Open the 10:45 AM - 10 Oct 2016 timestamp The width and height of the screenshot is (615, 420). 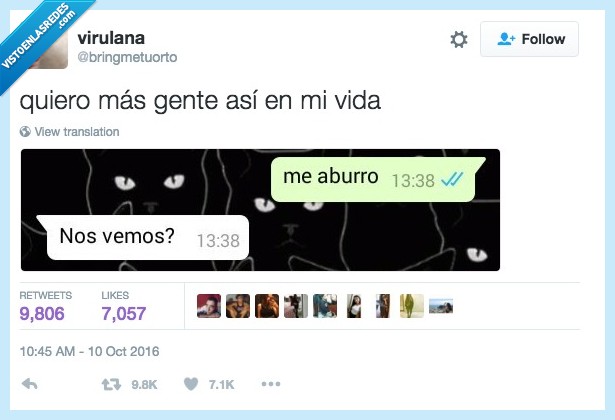coord(89,351)
